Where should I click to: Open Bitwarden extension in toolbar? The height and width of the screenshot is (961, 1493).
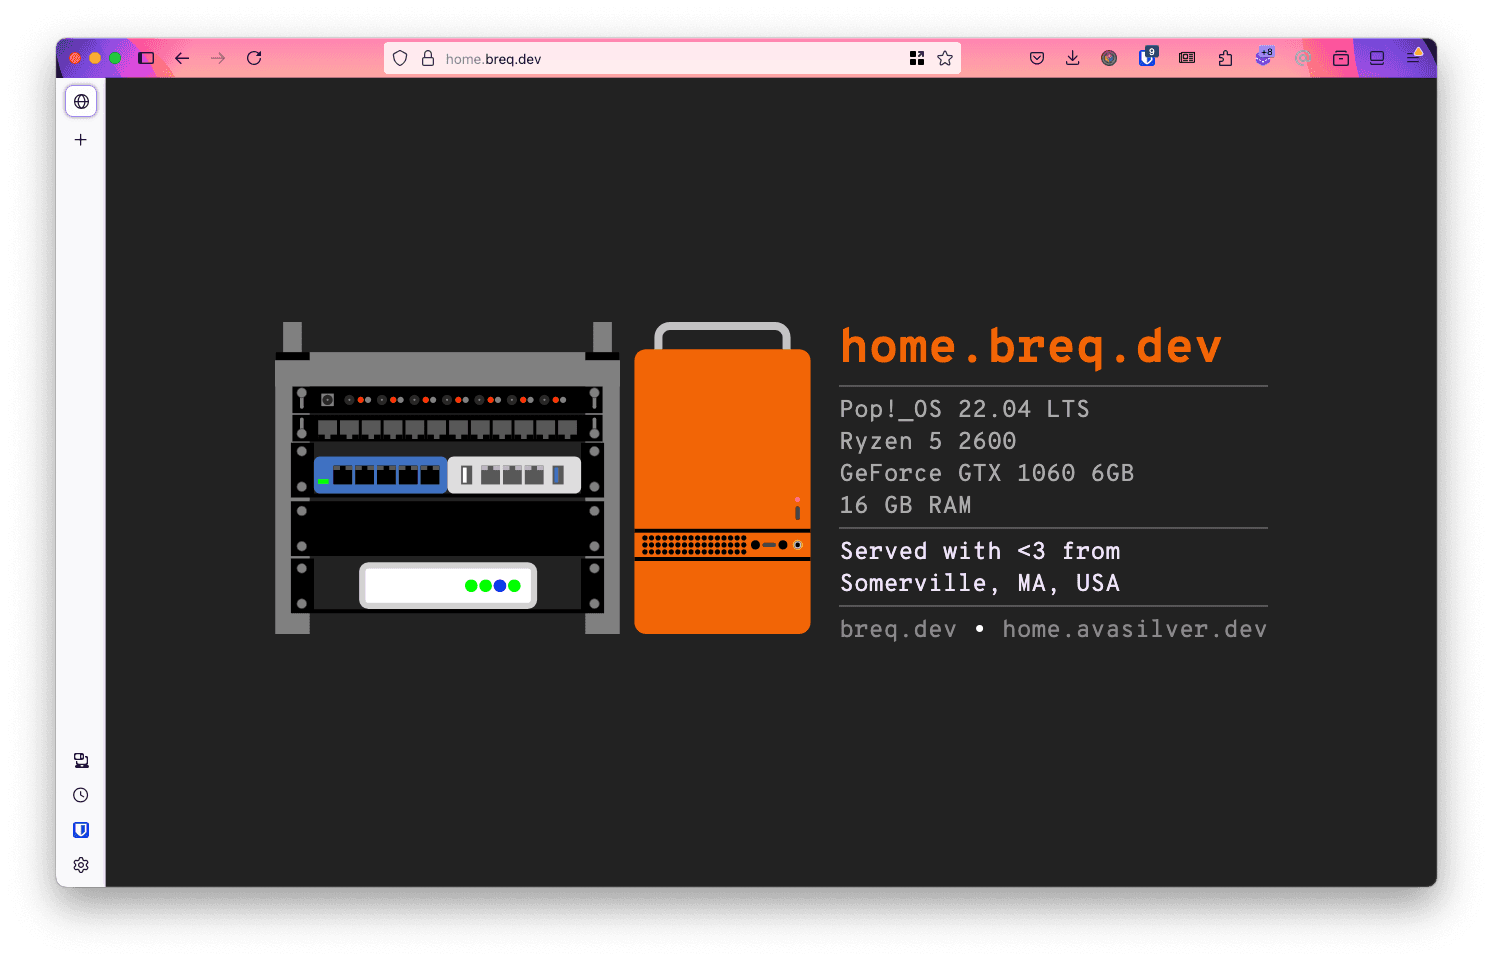[1147, 58]
